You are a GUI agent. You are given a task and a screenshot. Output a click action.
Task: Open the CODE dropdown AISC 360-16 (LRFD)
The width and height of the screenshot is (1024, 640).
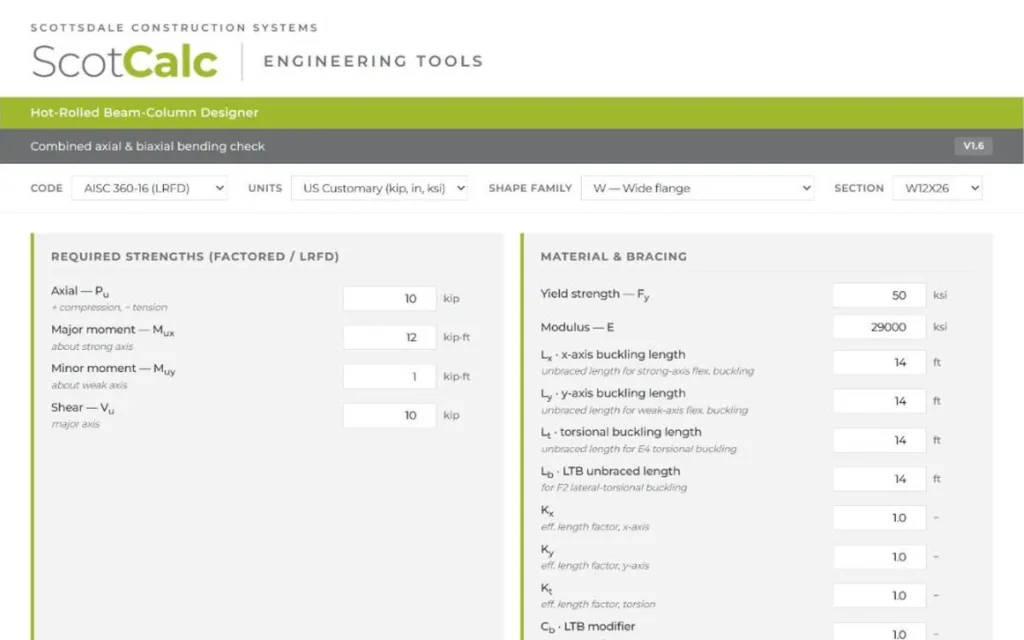pos(150,188)
